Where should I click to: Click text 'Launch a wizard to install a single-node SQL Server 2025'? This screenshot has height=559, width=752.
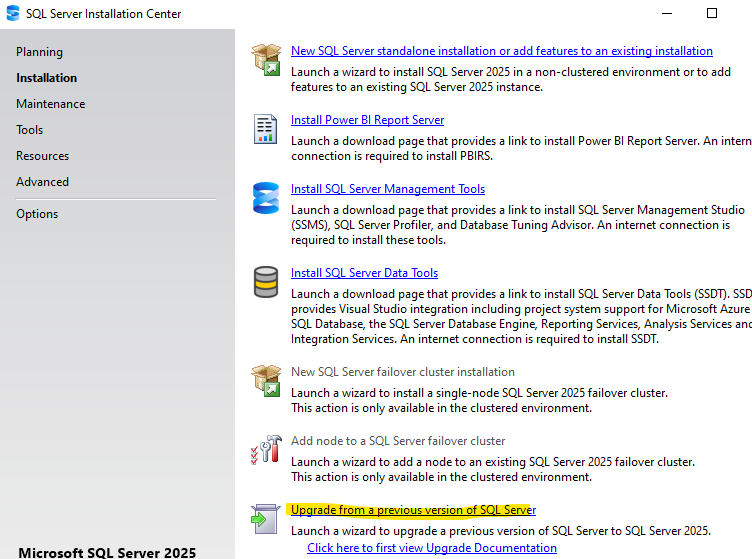(438, 393)
